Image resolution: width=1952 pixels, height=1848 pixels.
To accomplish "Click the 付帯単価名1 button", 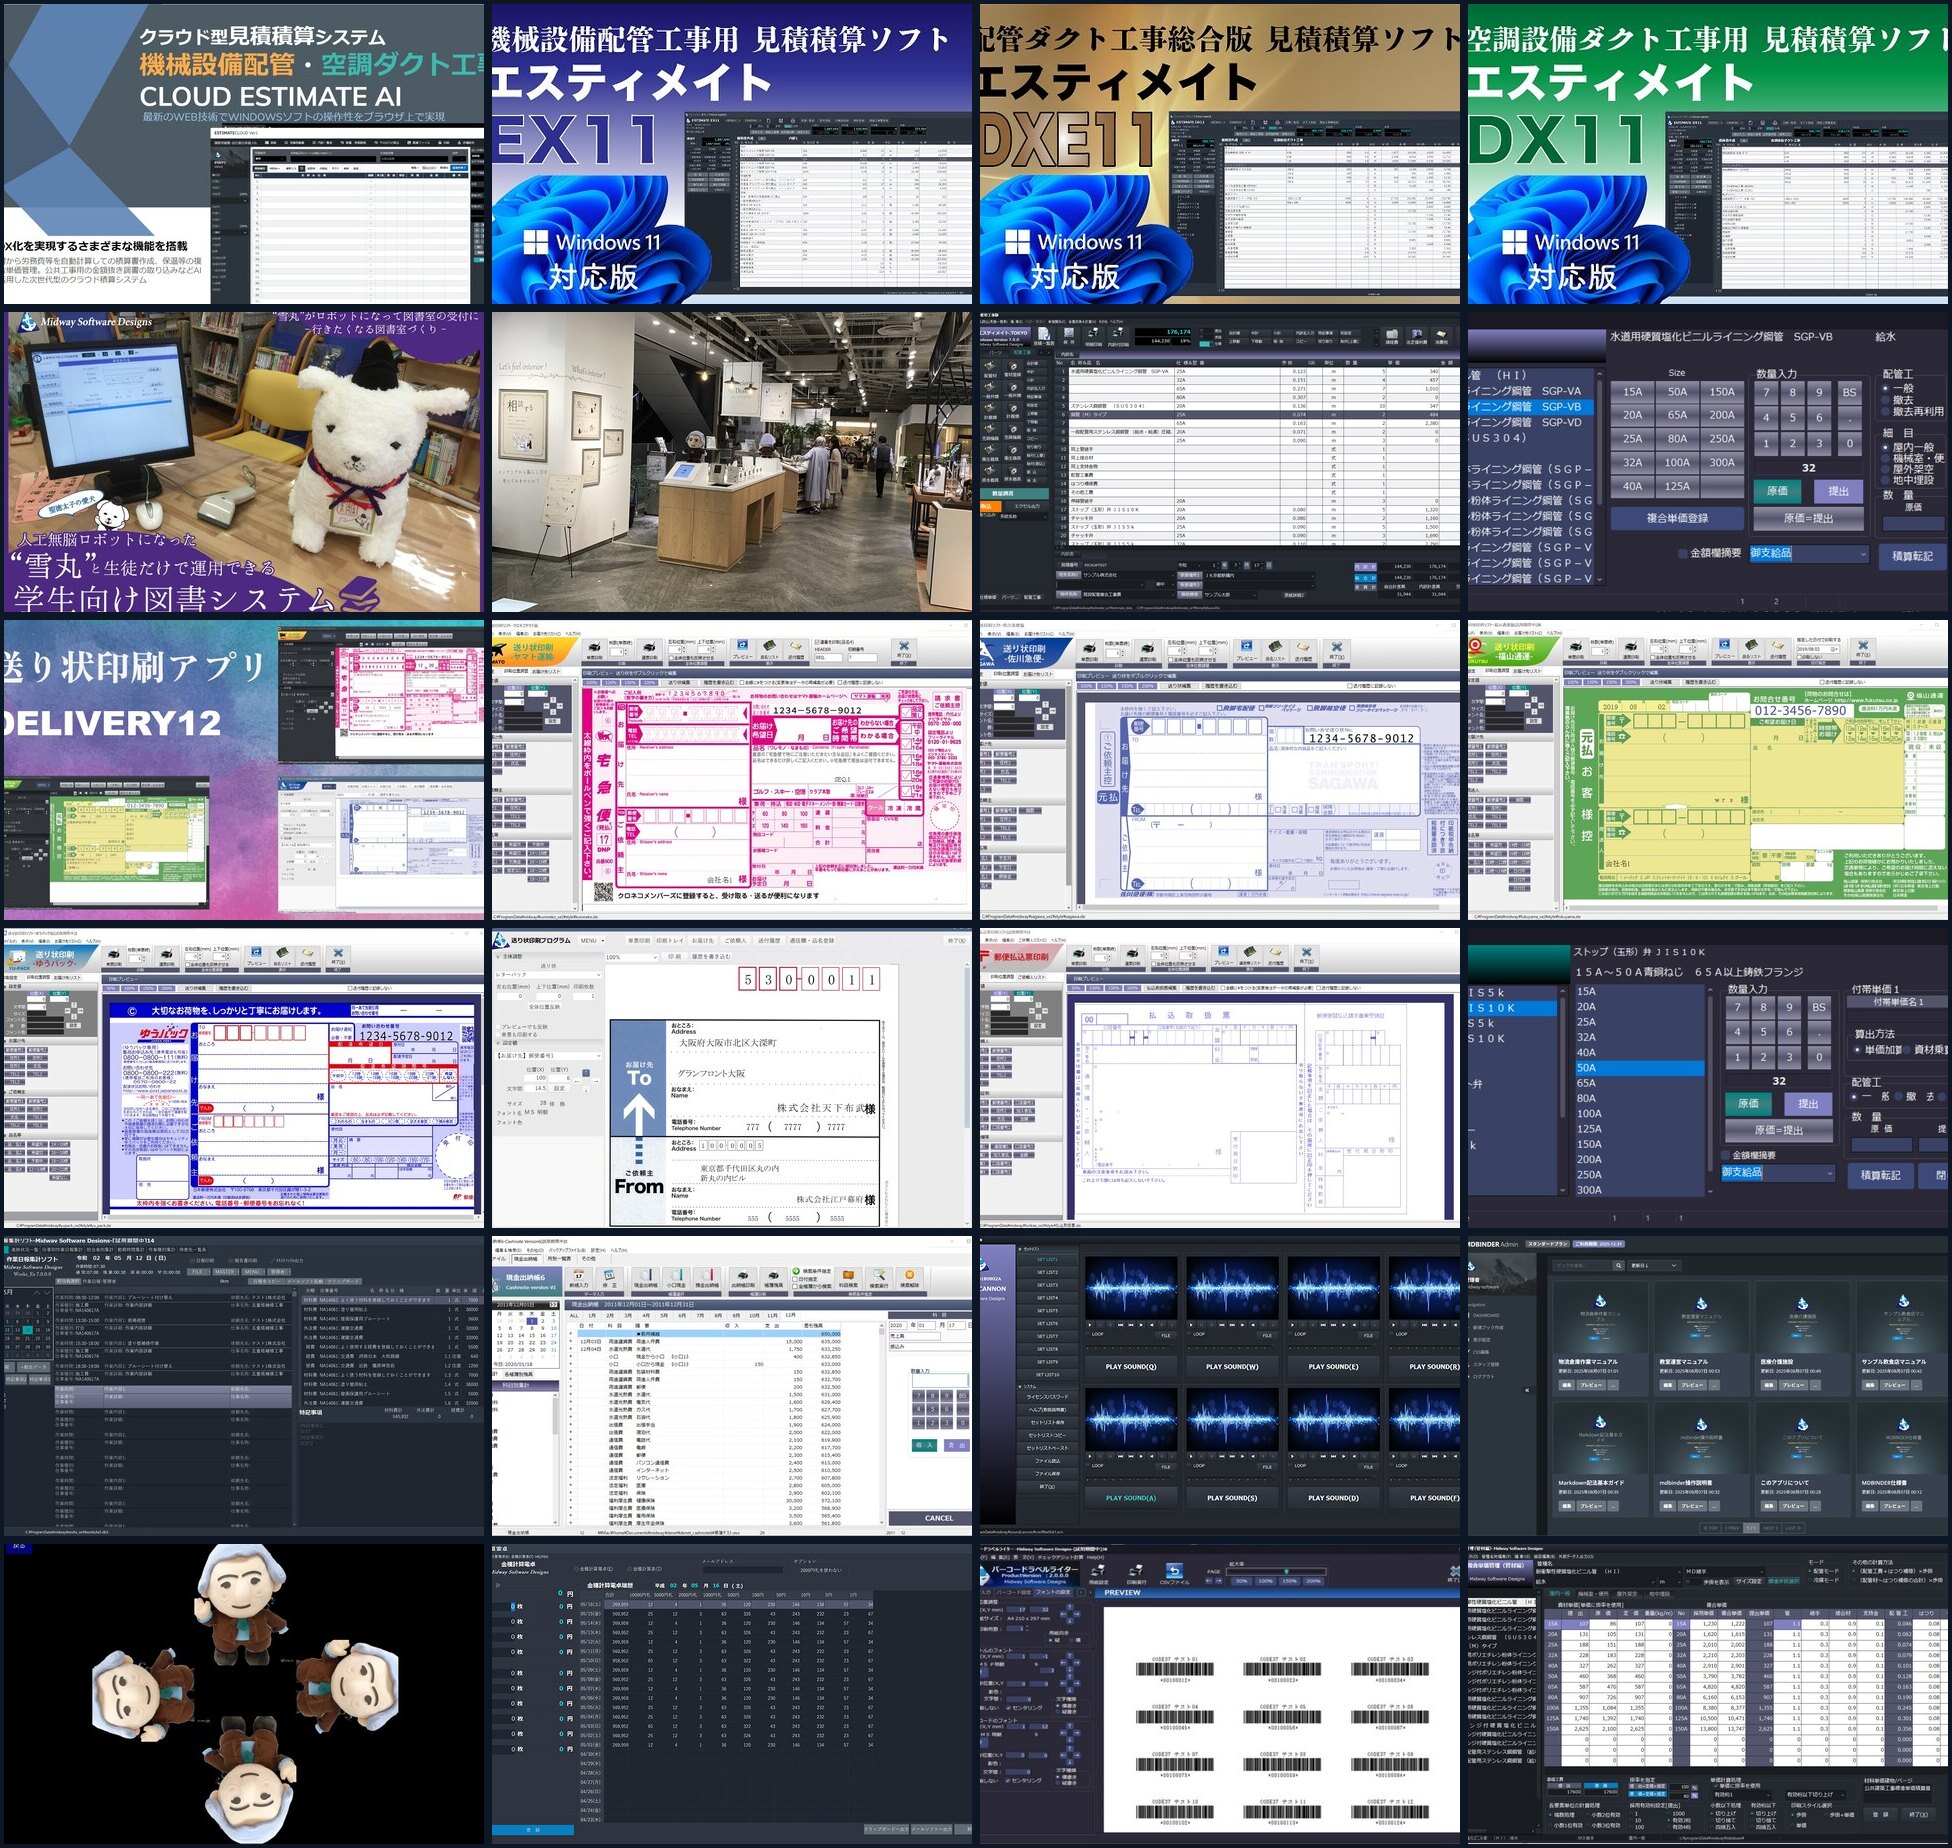I will (x=1899, y=1001).
